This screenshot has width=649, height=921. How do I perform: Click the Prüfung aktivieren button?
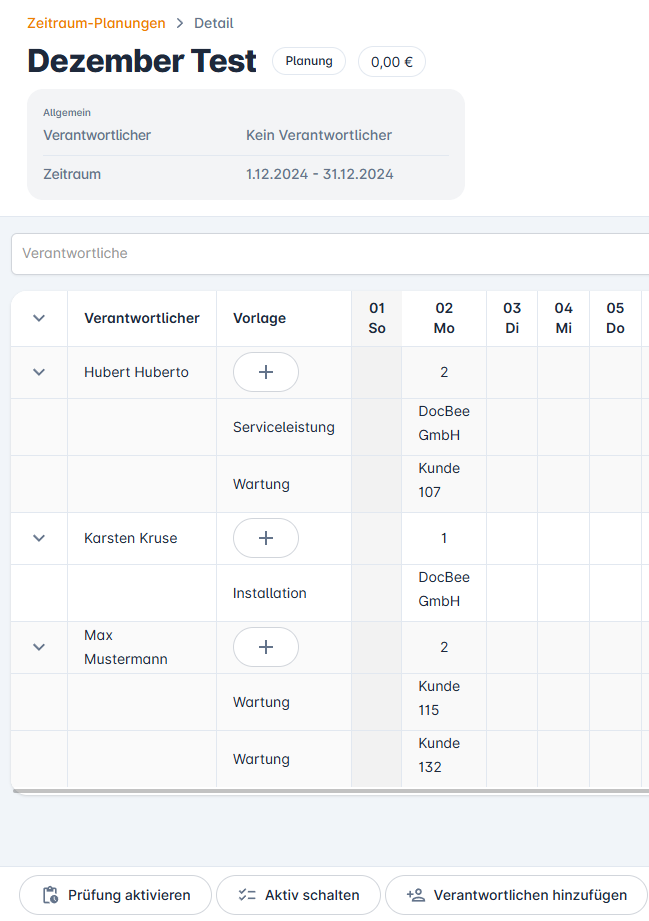tap(115, 895)
